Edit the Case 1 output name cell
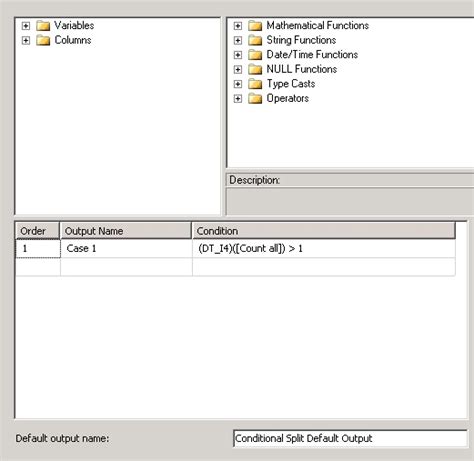The height and width of the screenshot is (461, 474). (126, 248)
